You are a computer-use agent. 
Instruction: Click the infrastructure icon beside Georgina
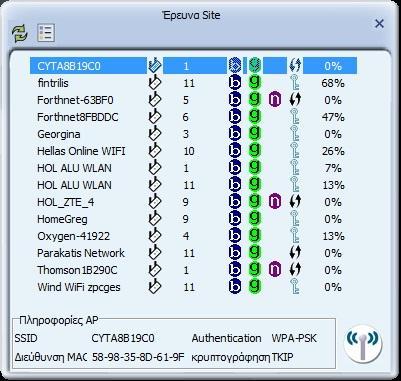[154, 134]
